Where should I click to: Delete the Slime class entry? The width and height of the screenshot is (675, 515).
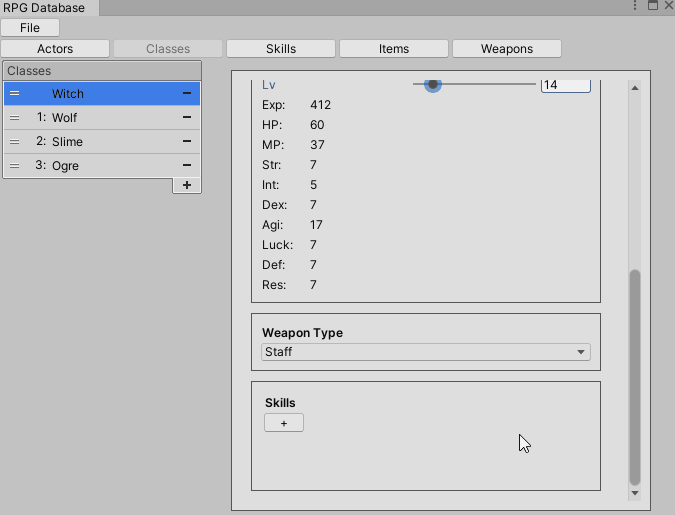tap(187, 141)
